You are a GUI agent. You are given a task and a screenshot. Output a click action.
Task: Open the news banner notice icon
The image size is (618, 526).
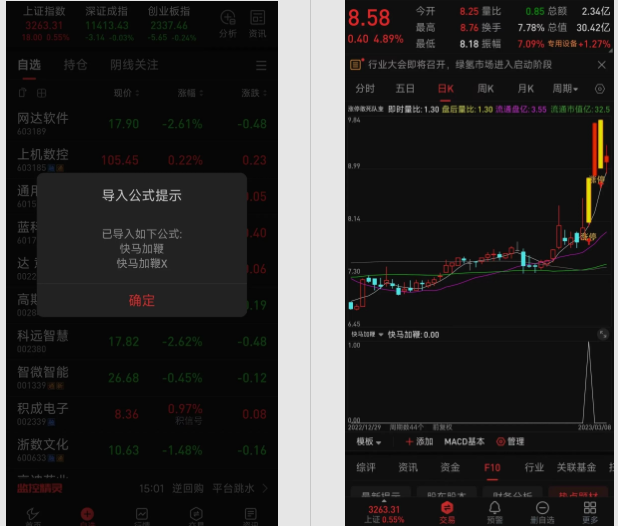[x=356, y=64]
